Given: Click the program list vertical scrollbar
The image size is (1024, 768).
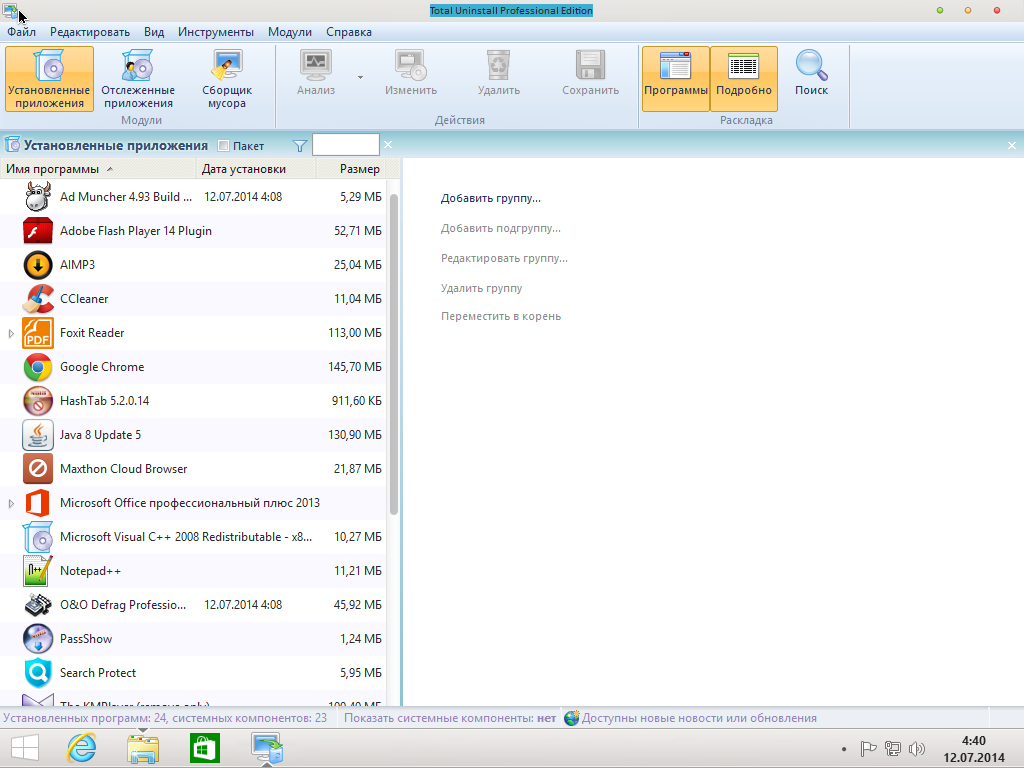Looking at the screenshot, I should (x=393, y=350).
